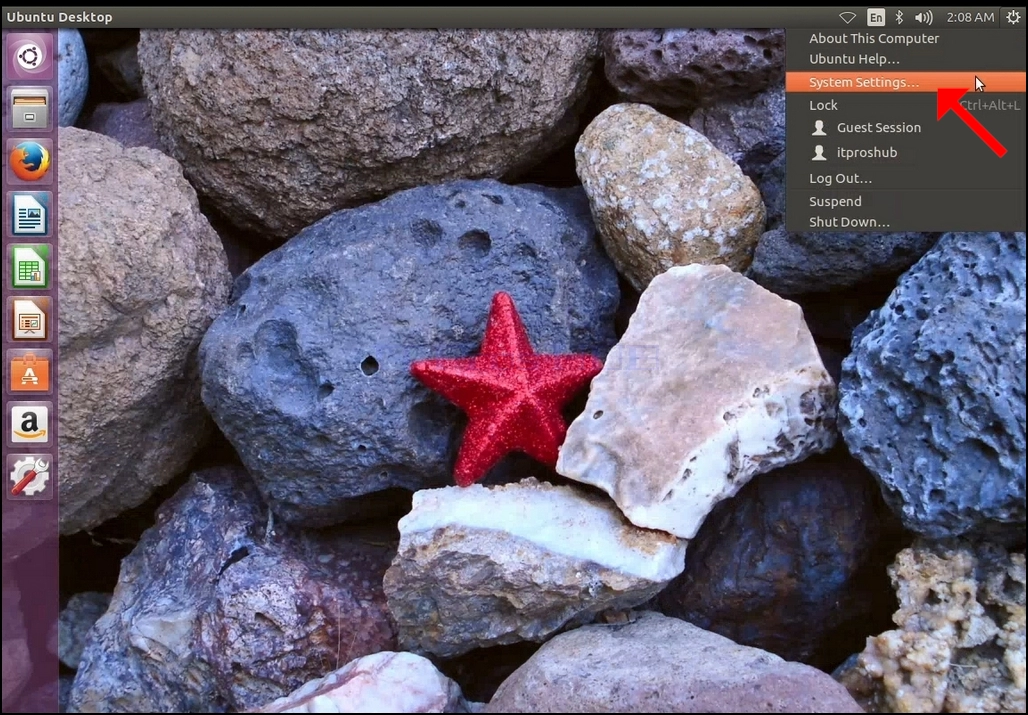Image resolution: width=1028 pixels, height=715 pixels.
Task: Select the itproshub user account
Action: (x=906, y=153)
